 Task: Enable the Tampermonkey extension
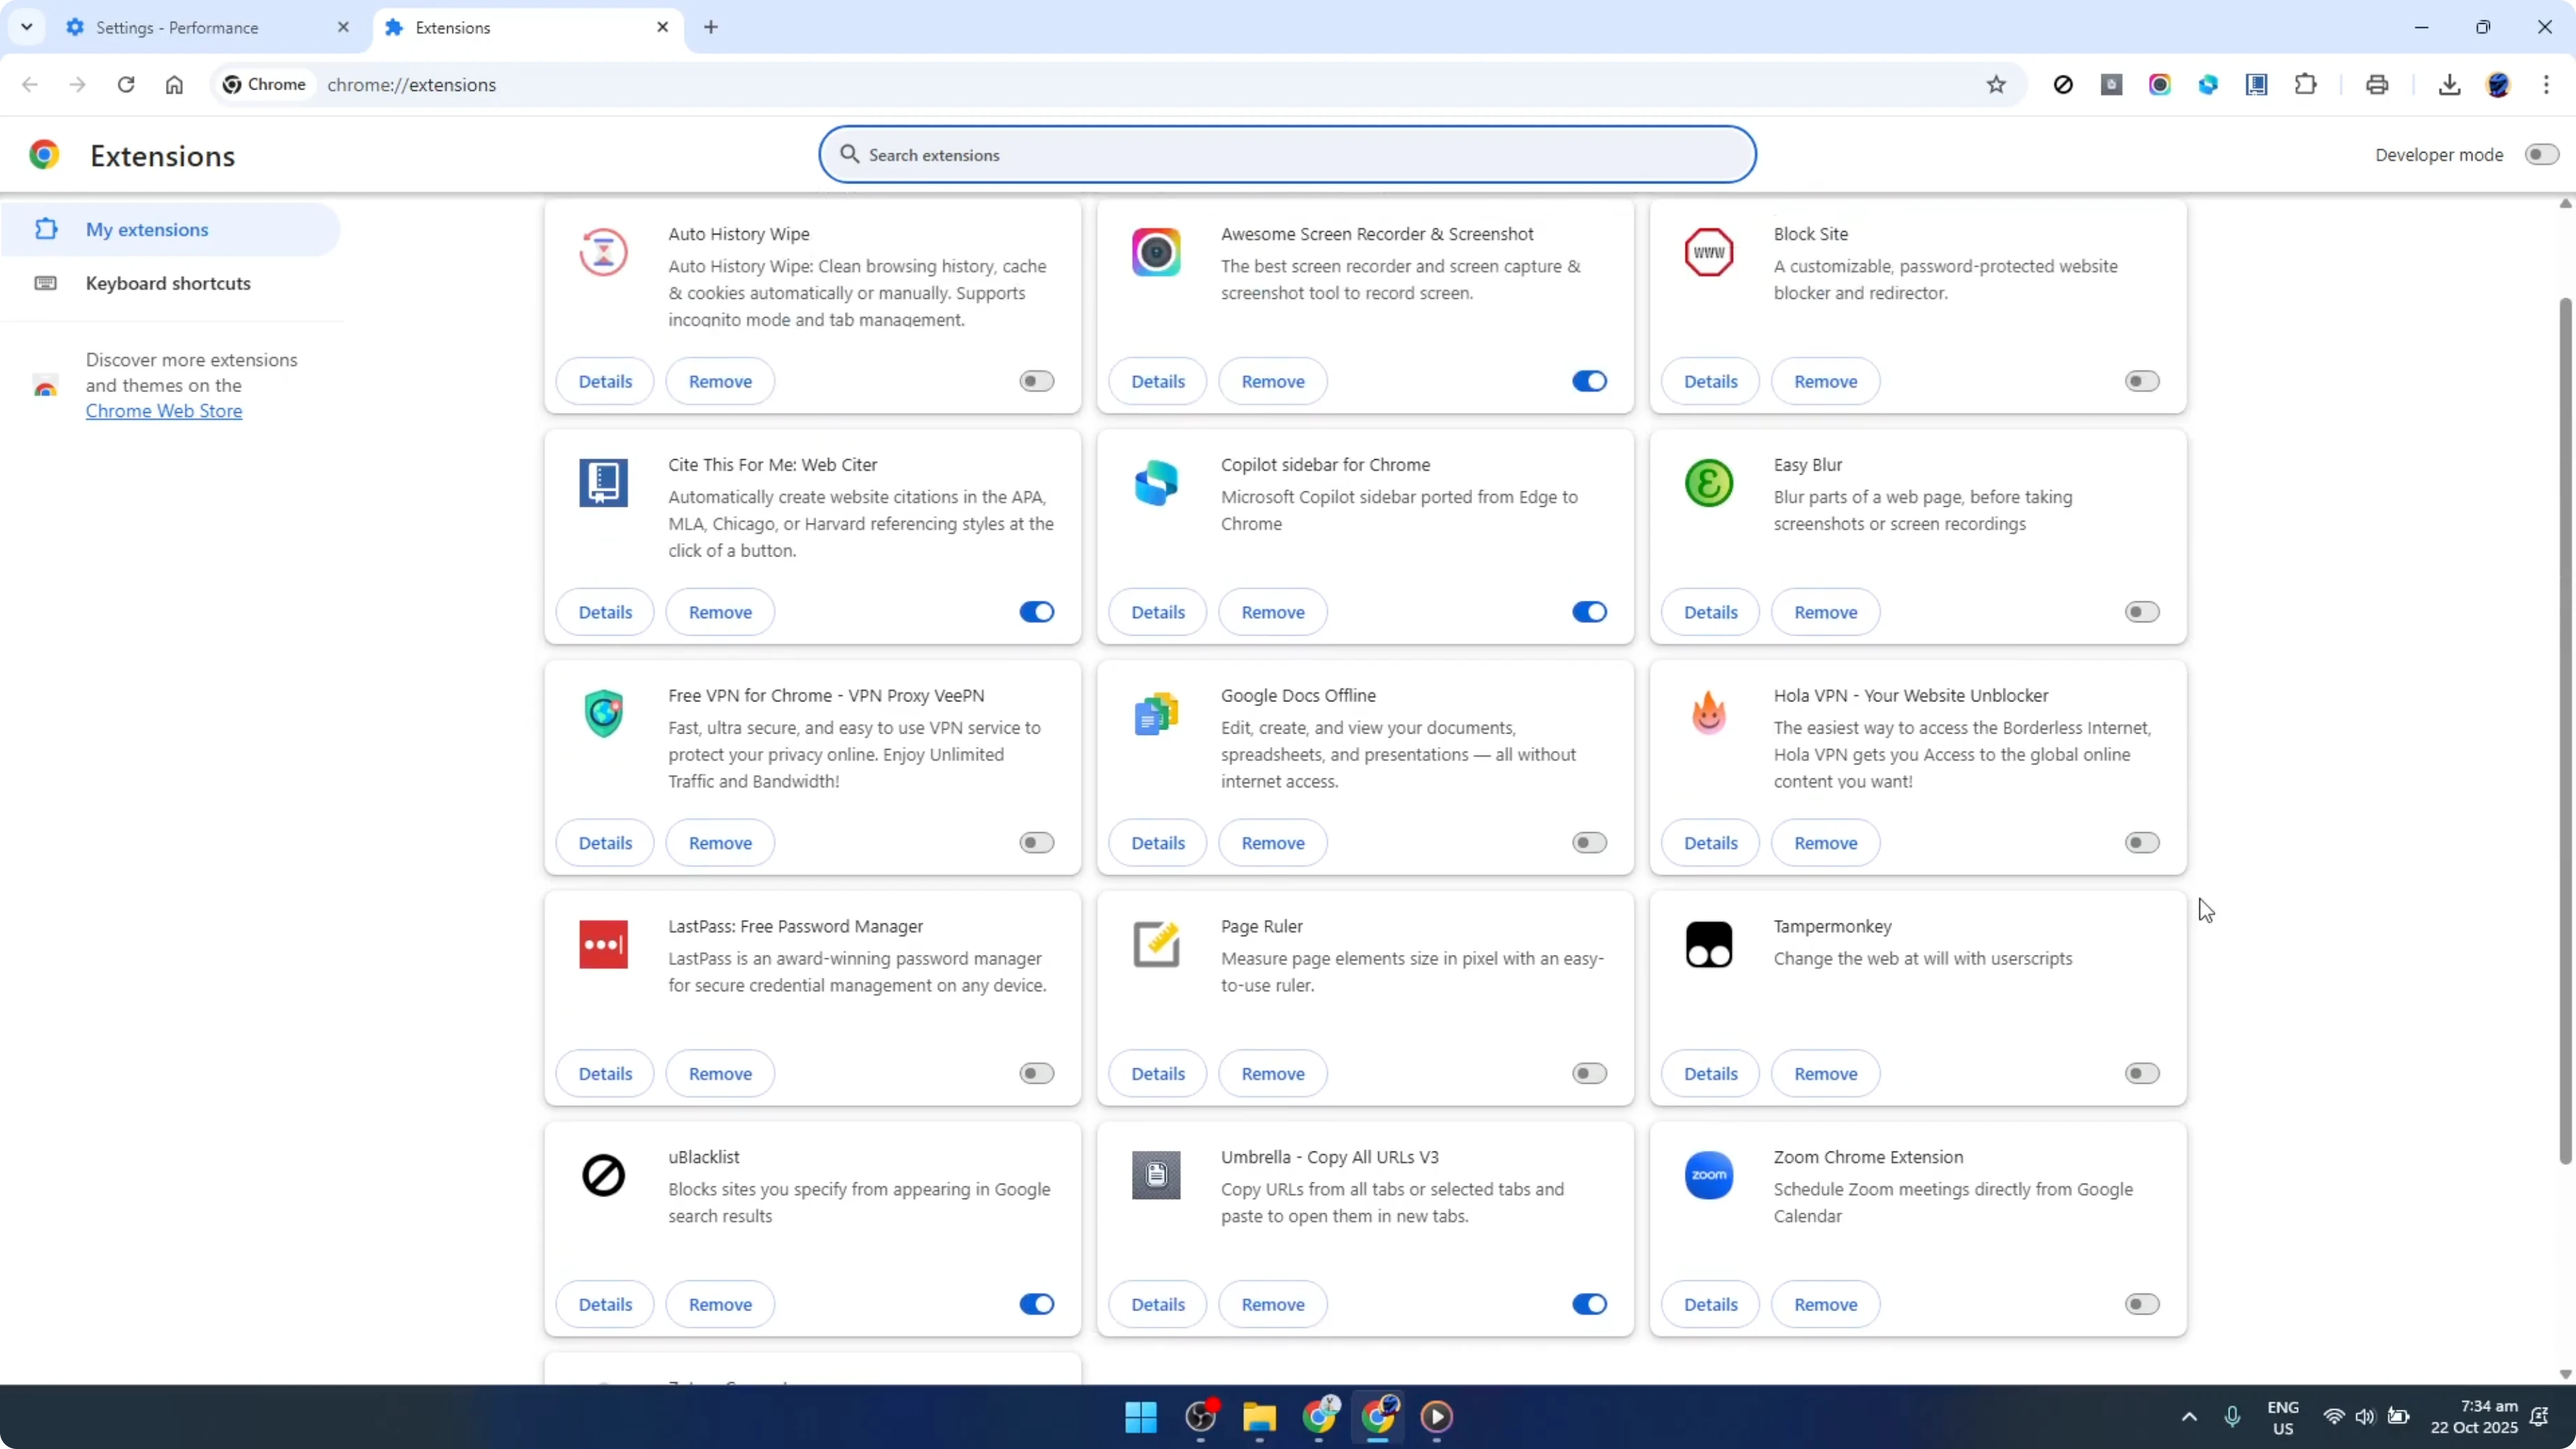[2141, 1074]
